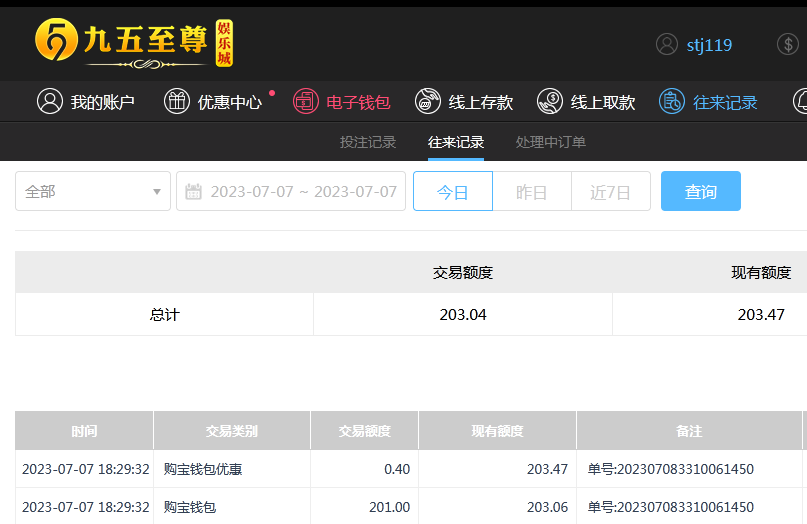
Task: Click the 总计 row label
Action: 165,314
